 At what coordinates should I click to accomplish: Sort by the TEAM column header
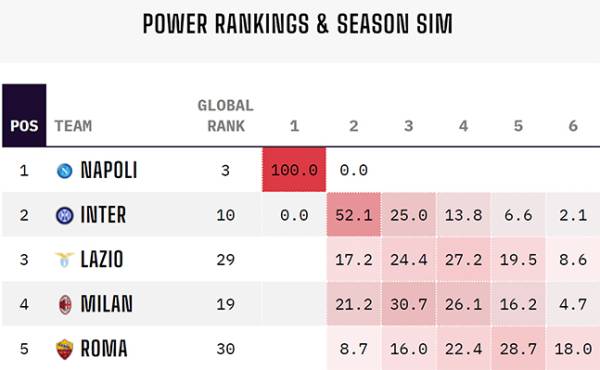coord(73,126)
